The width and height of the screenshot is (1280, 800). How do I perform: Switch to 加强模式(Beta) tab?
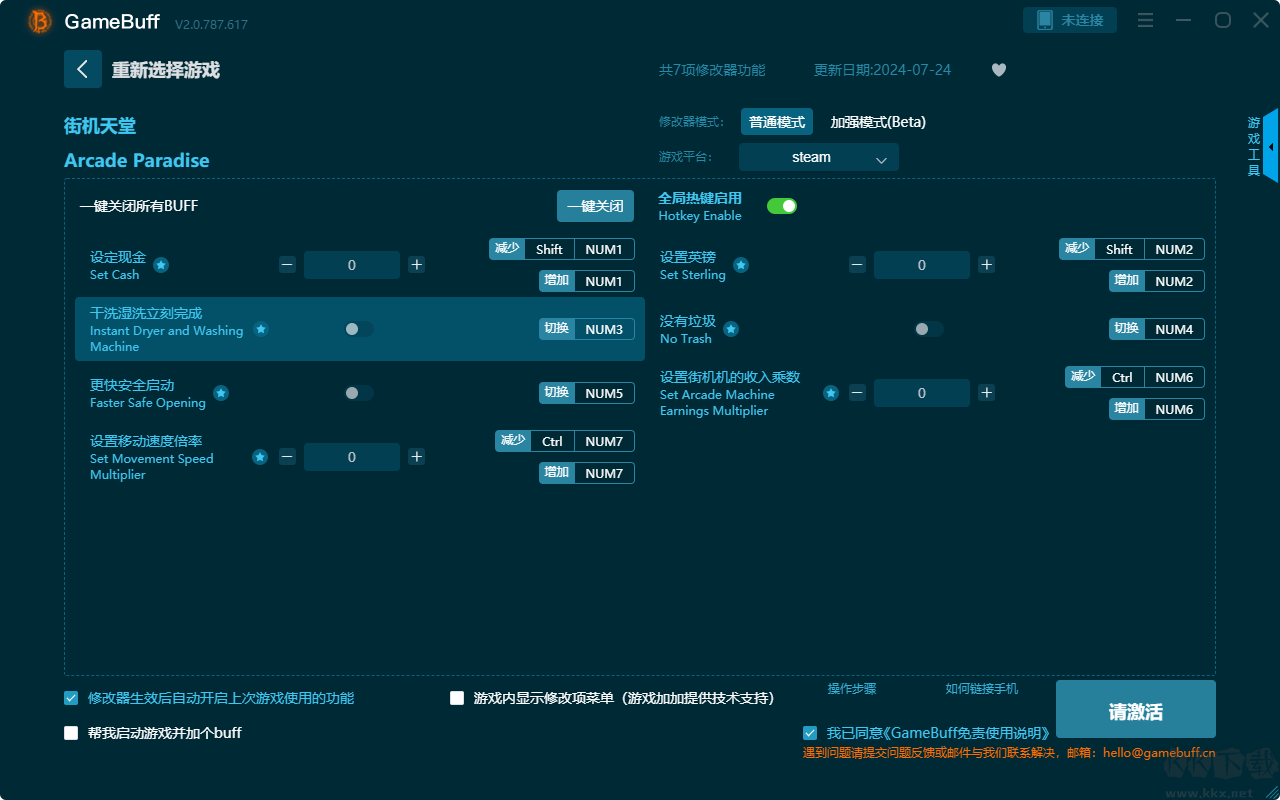point(878,122)
